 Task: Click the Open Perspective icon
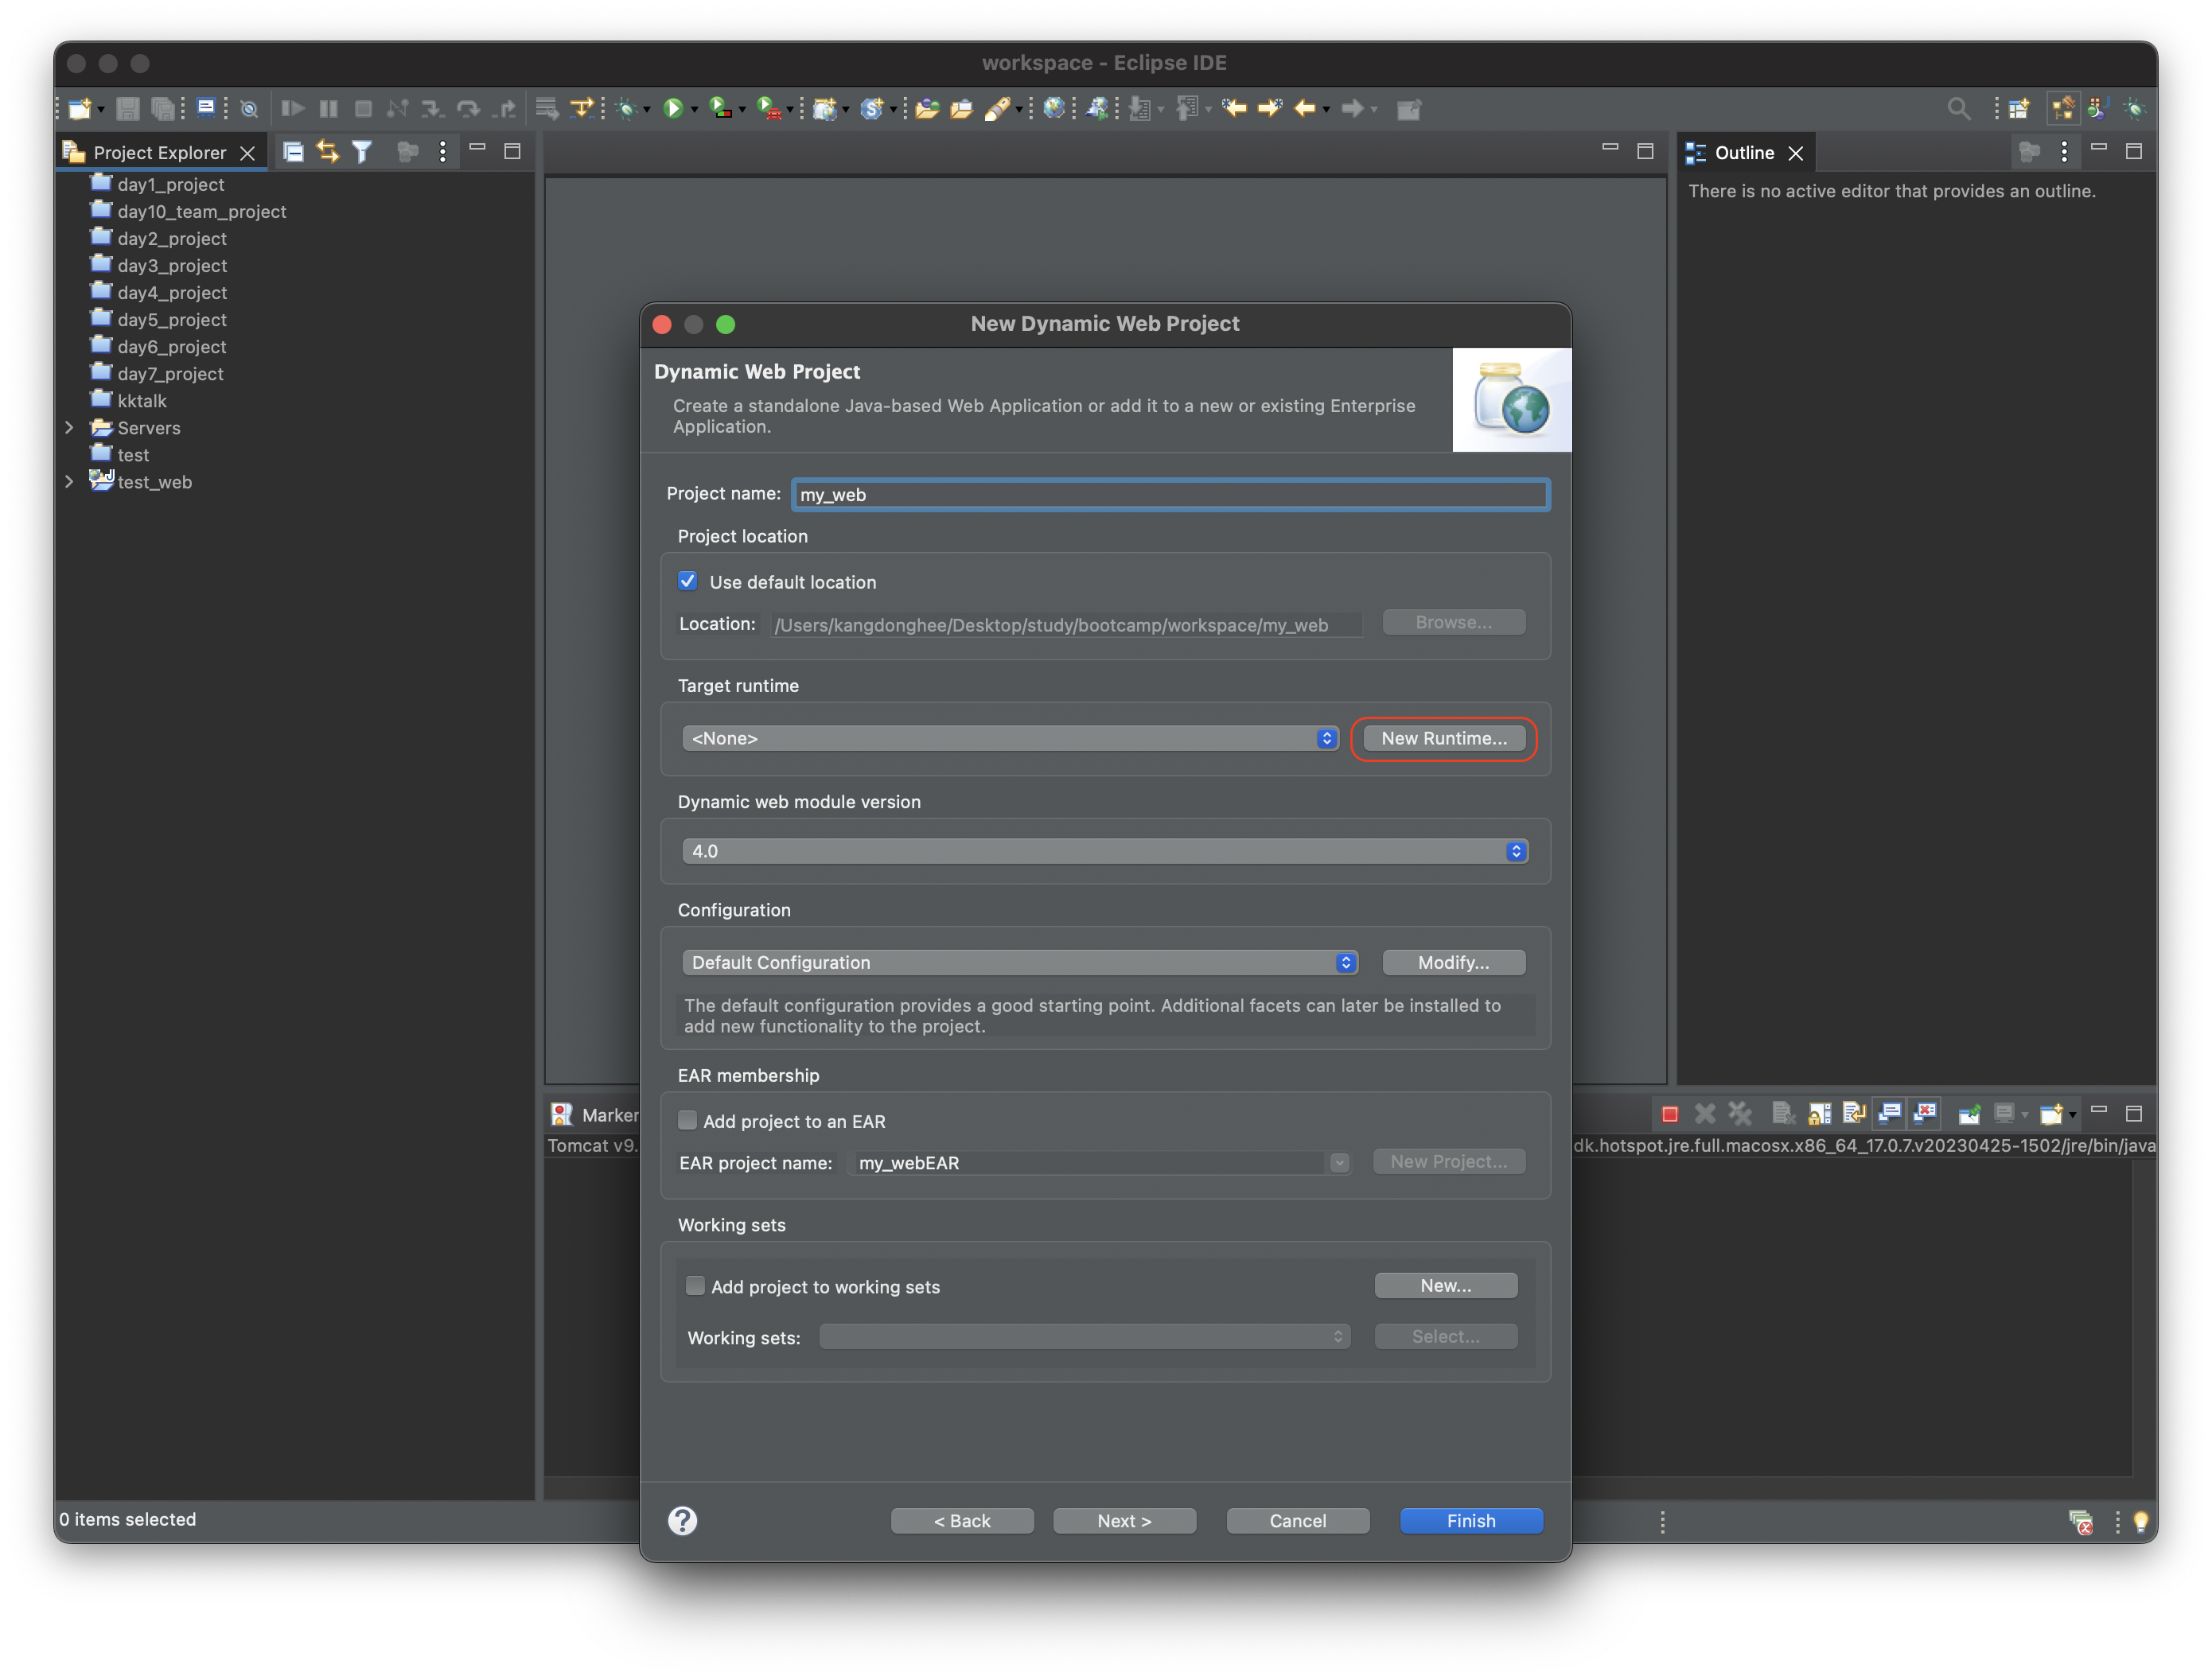2019,109
